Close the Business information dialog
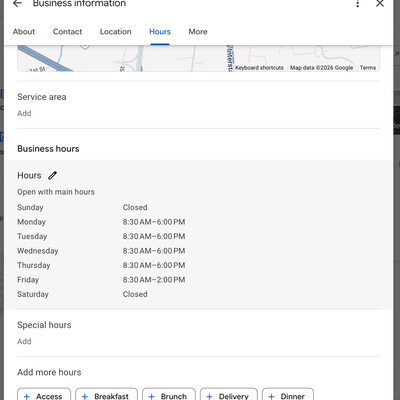Viewport: 400px width, 400px height. [x=380, y=4]
